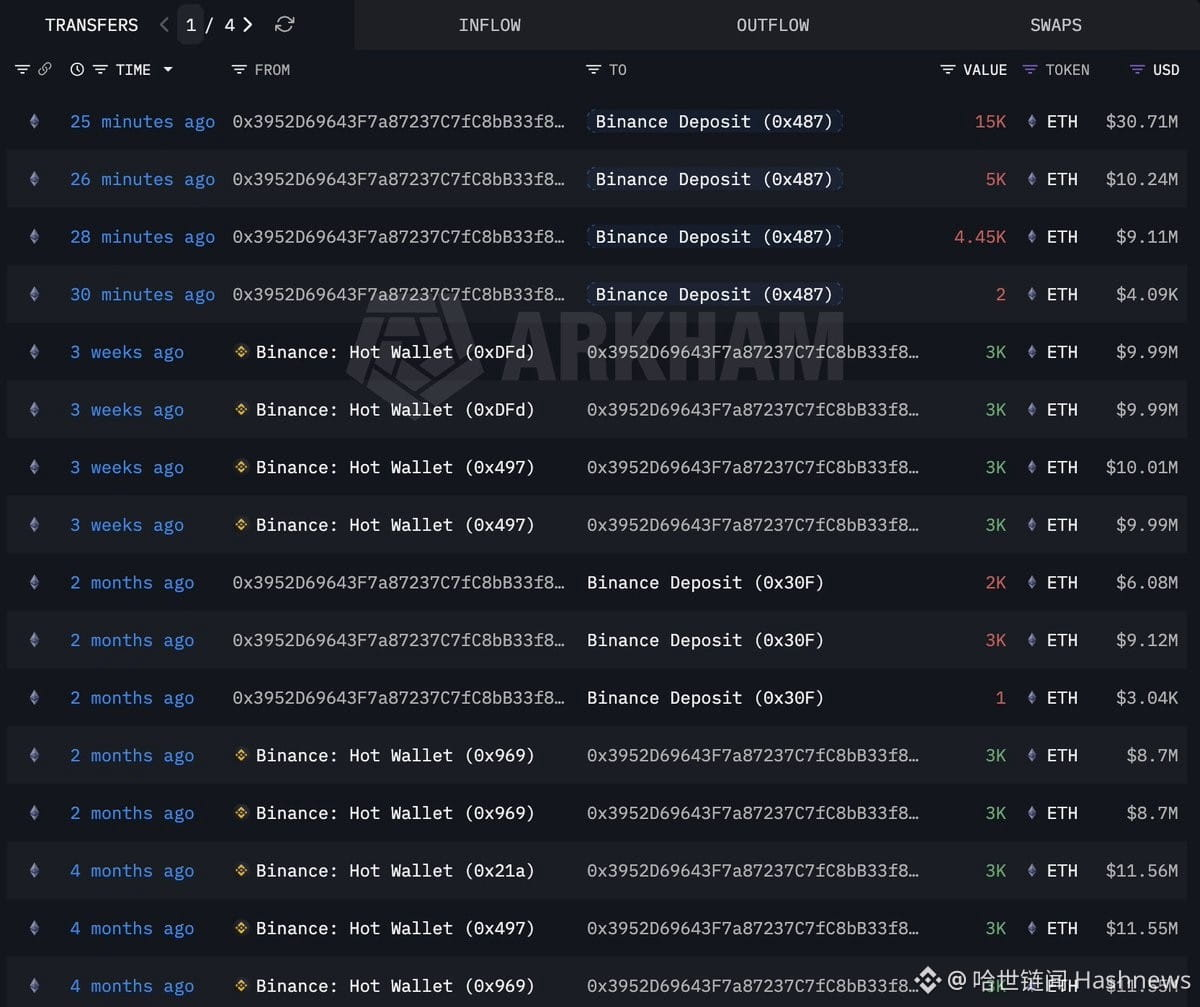The width and height of the screenshot is (1200, 1007).
Task: Open Binance Deposit (0x30F) in $3.04K row
Action: 705,698
